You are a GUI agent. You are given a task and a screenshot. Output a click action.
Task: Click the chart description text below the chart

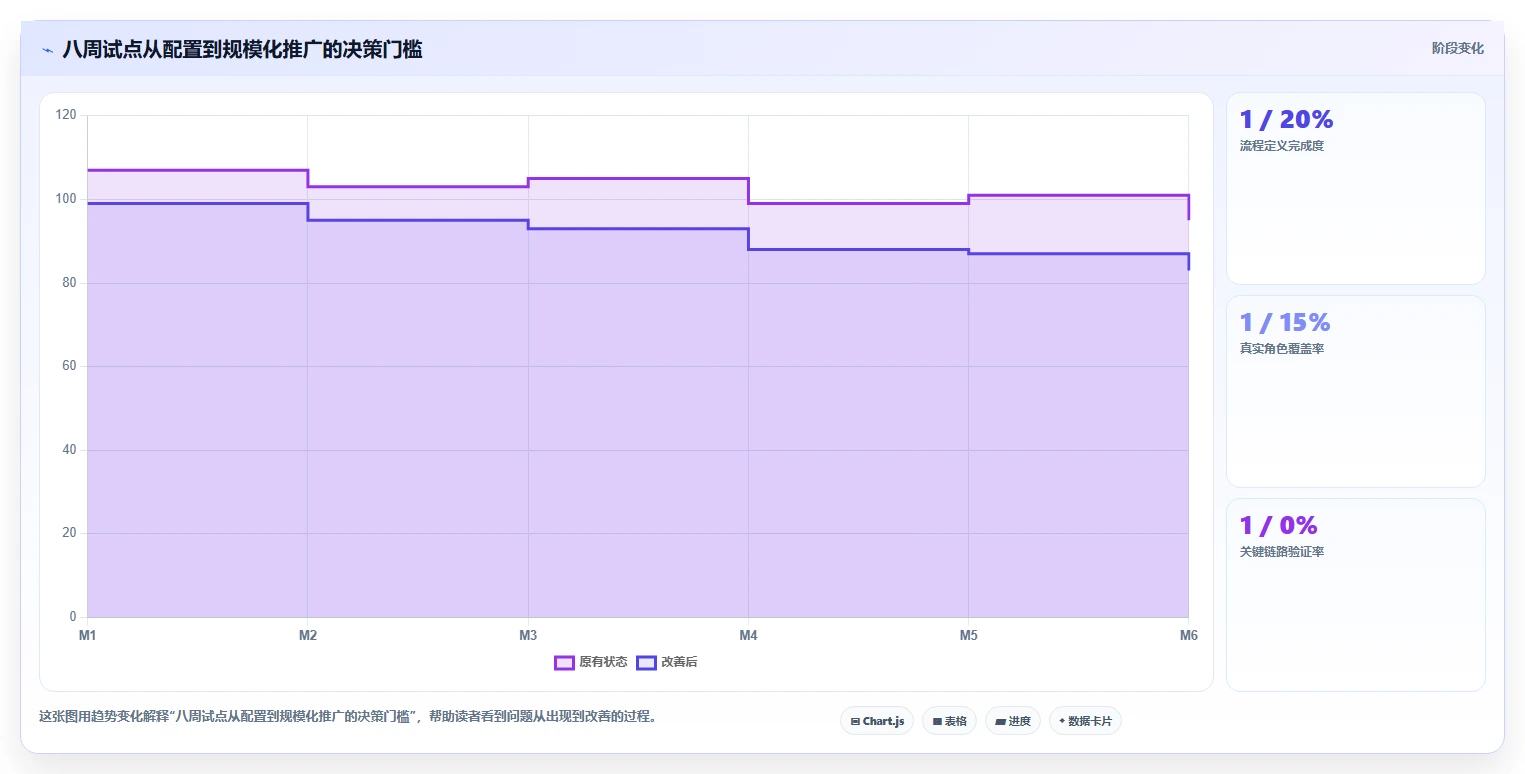click(x=348, y=716)
